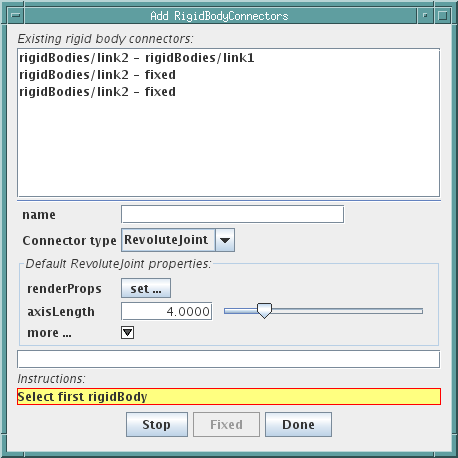This screenshot has width=458, height=458.
Task: Click the disabled Fixed button
Action: tap(226, 424)
